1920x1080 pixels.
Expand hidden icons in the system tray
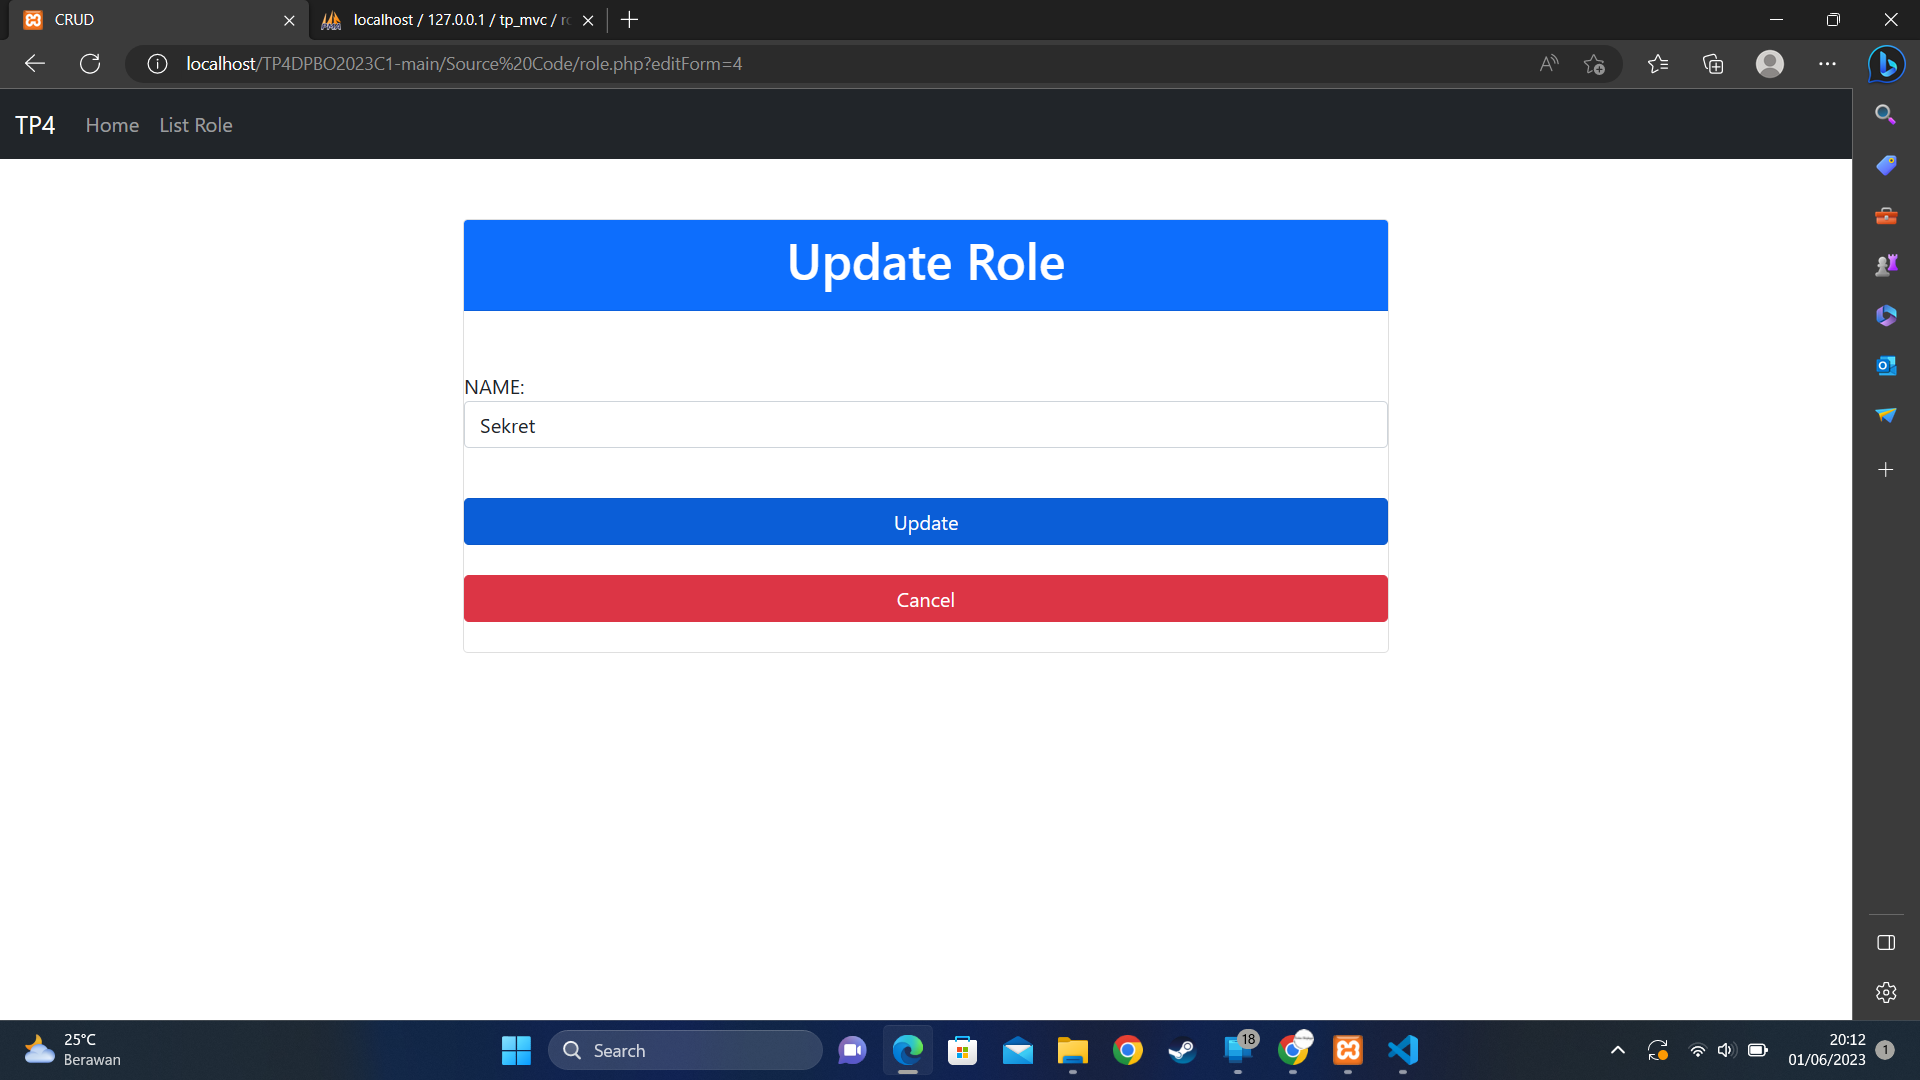tap(1617, 1050)
